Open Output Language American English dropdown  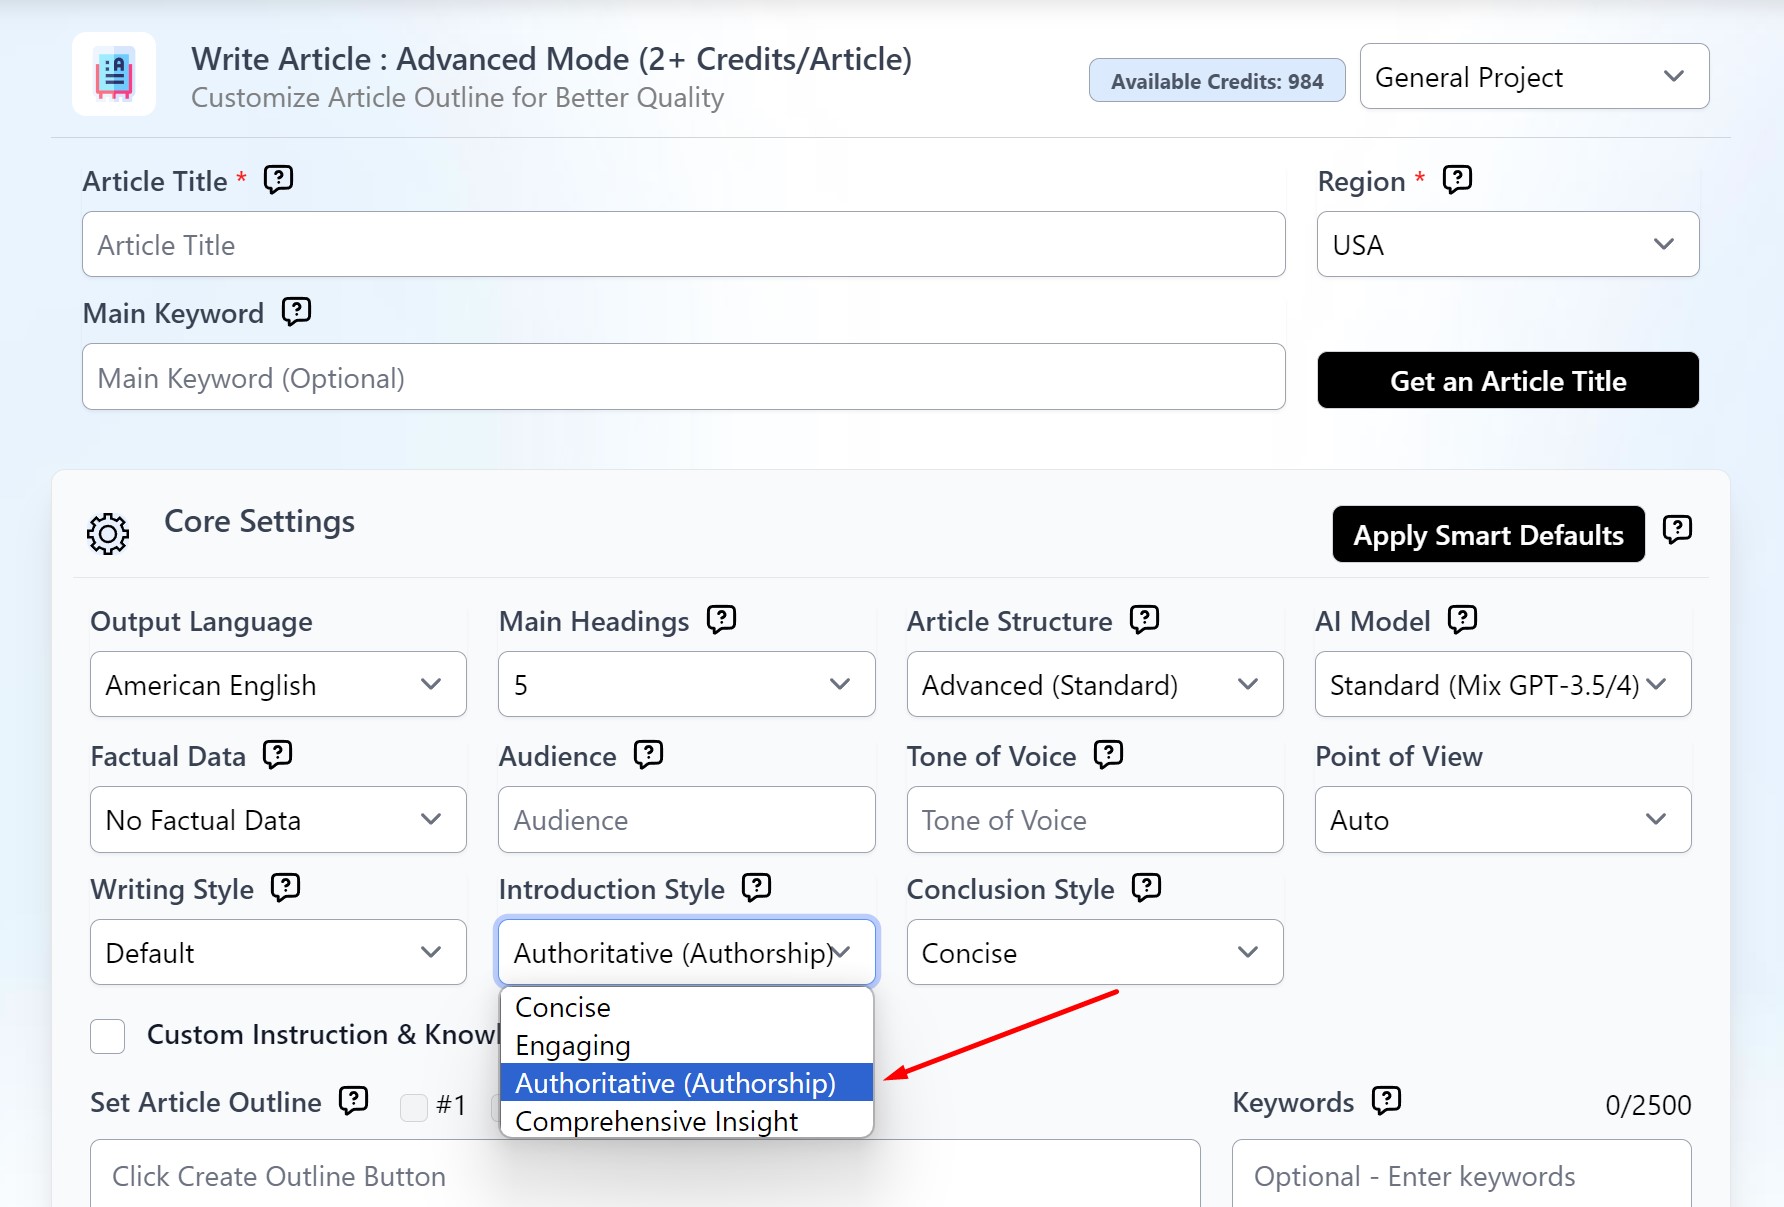[278, 684]
